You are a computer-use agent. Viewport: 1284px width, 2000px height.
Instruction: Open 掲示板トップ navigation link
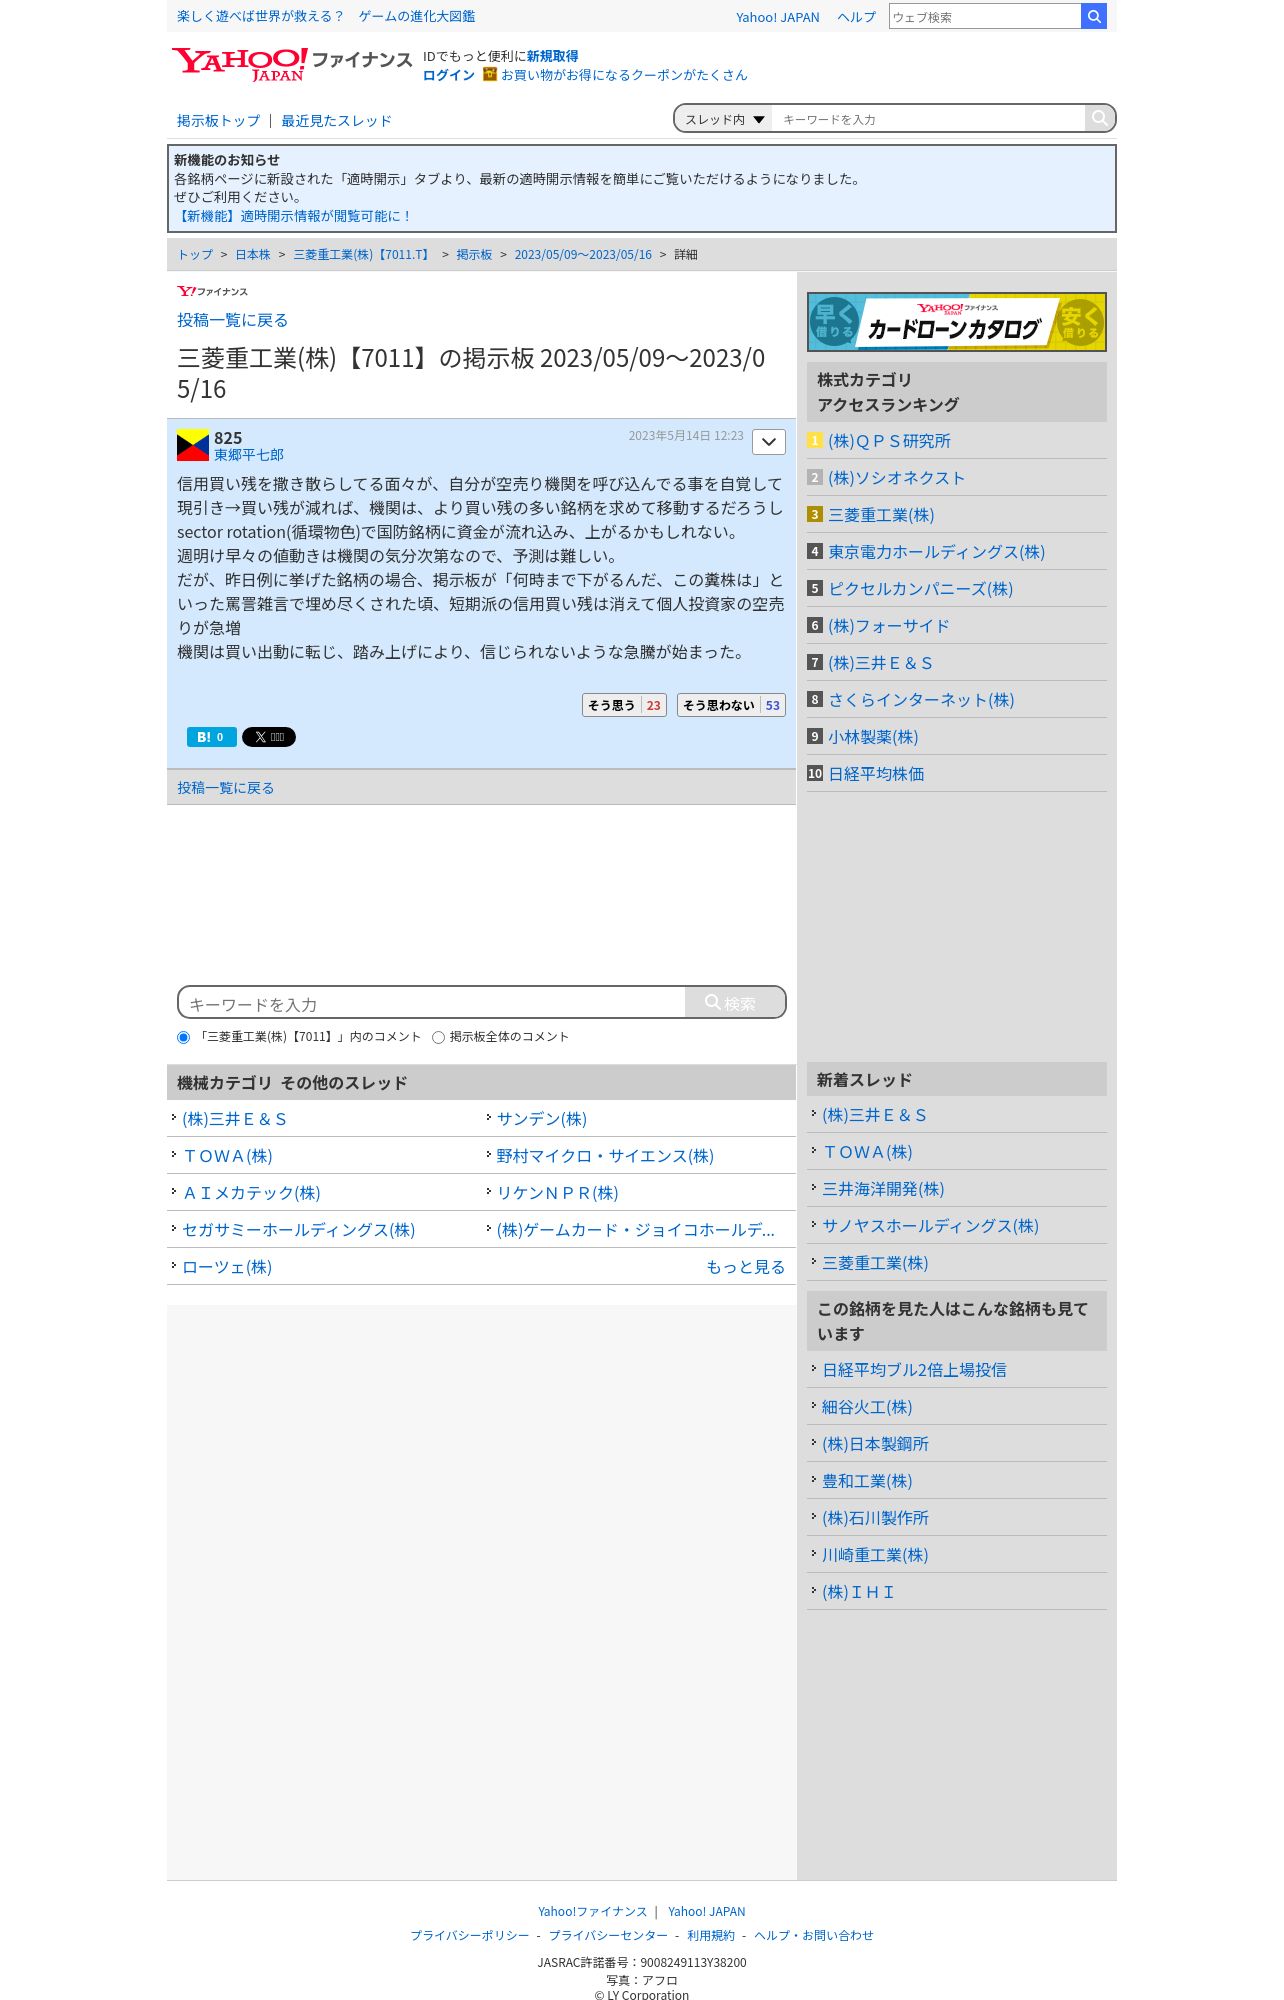tap(218, 121)
